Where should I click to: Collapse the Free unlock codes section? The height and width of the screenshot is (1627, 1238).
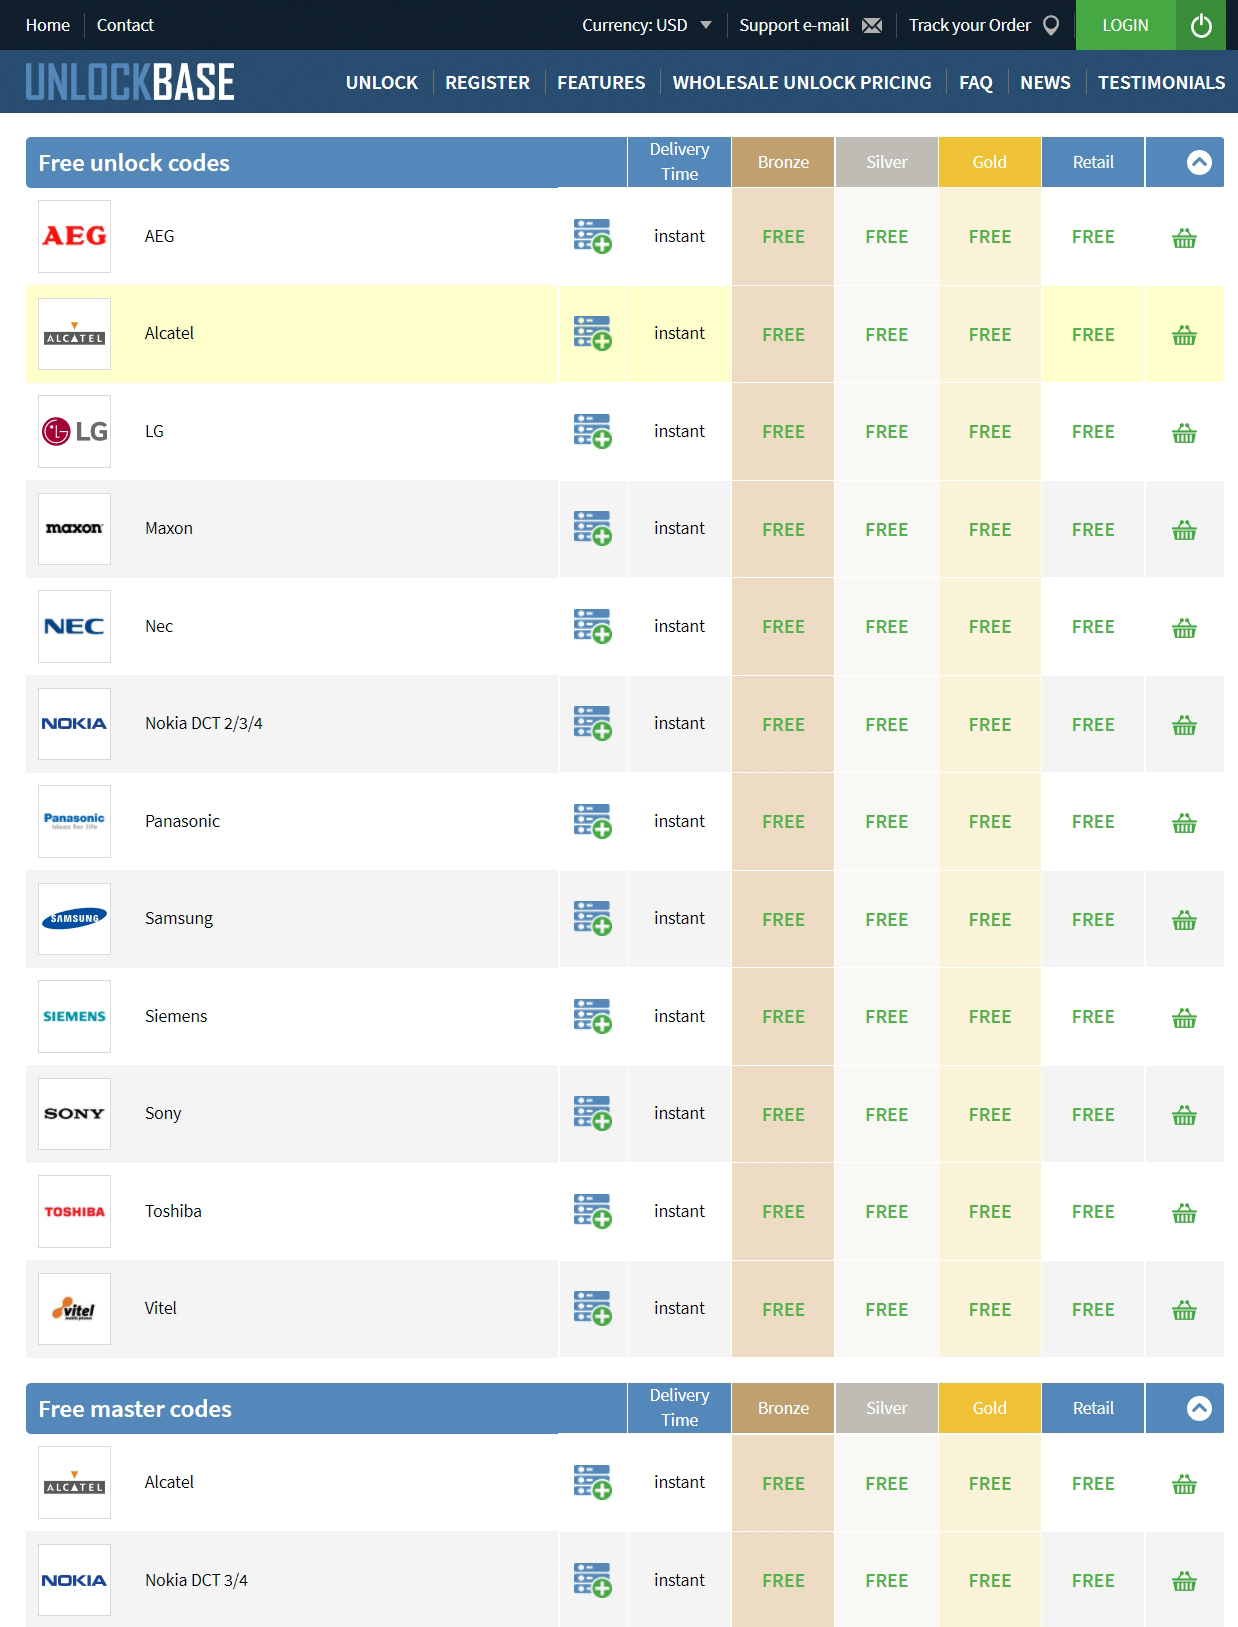(1199, 162)
